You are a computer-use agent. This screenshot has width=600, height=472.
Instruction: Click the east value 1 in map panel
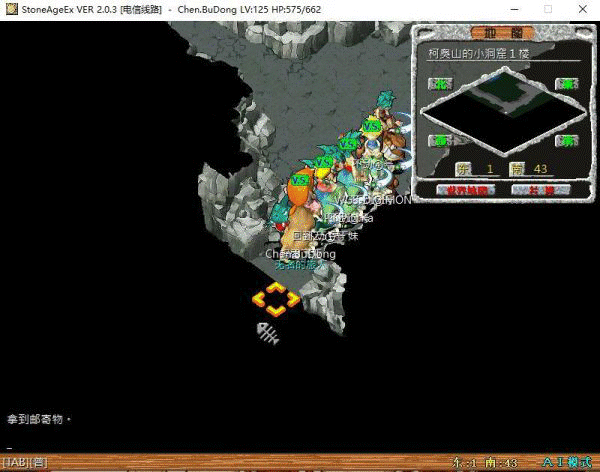tap(489, 169)
